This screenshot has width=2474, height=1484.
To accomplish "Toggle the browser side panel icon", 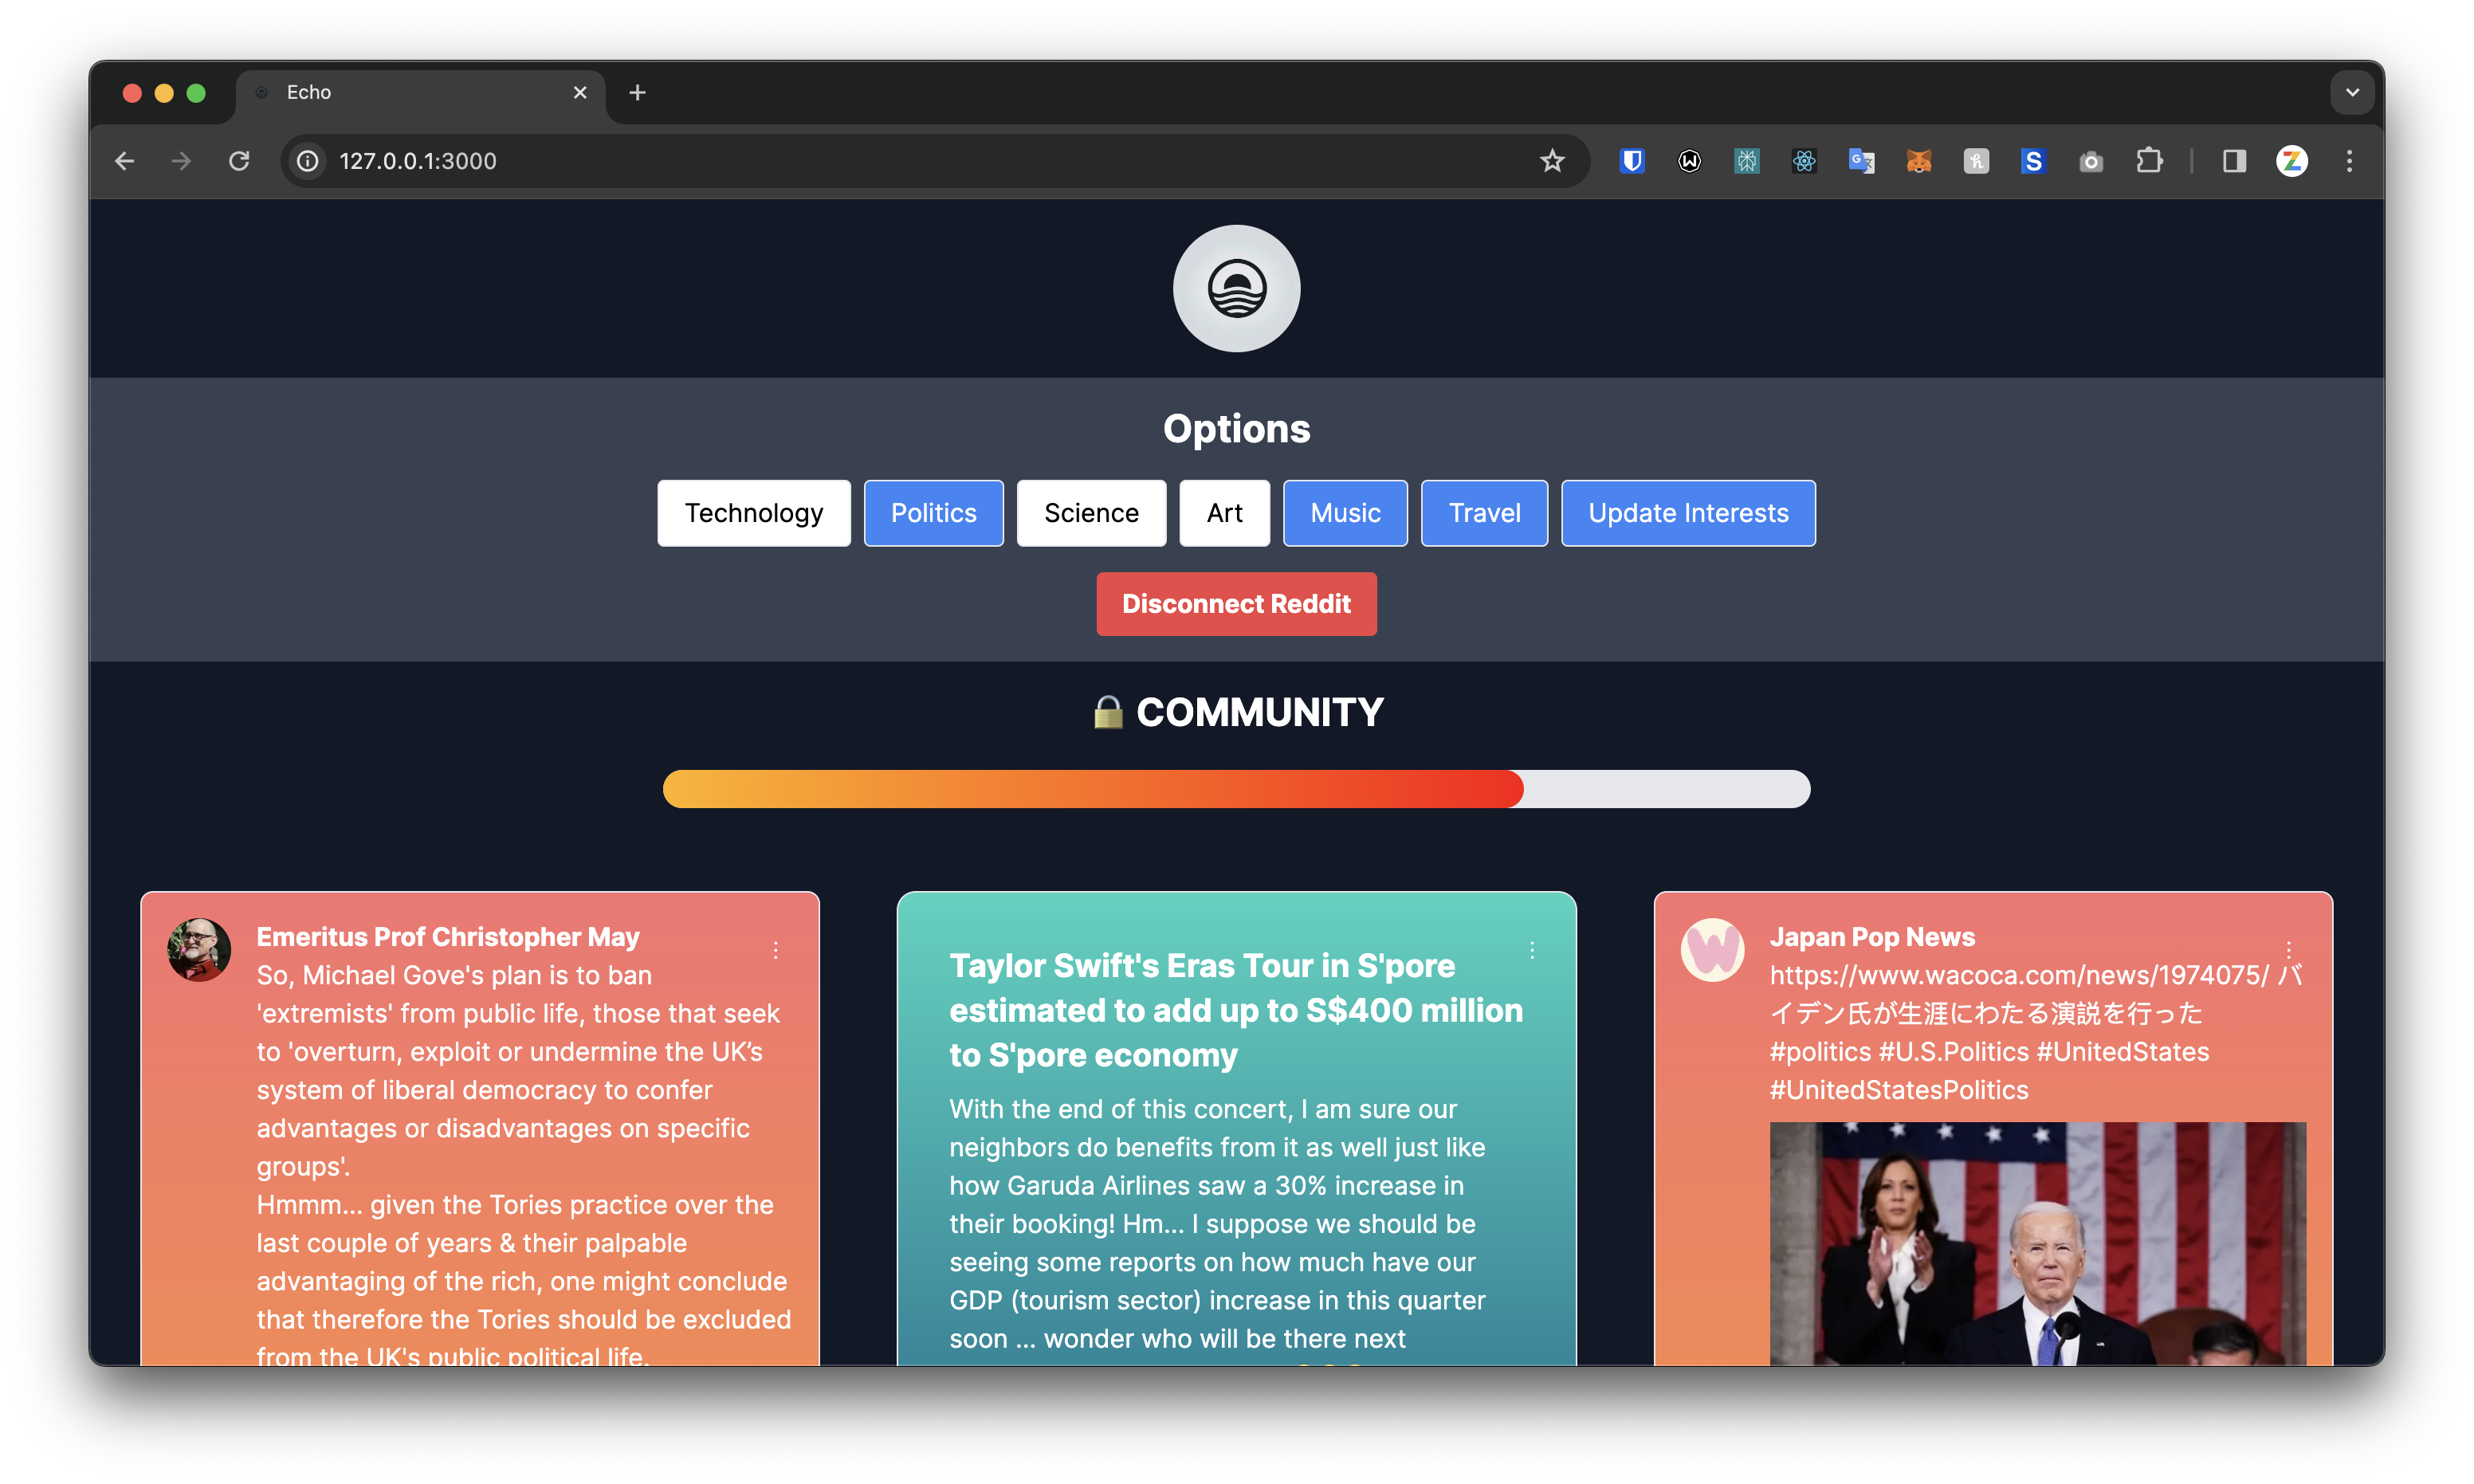I will 2234,161.
